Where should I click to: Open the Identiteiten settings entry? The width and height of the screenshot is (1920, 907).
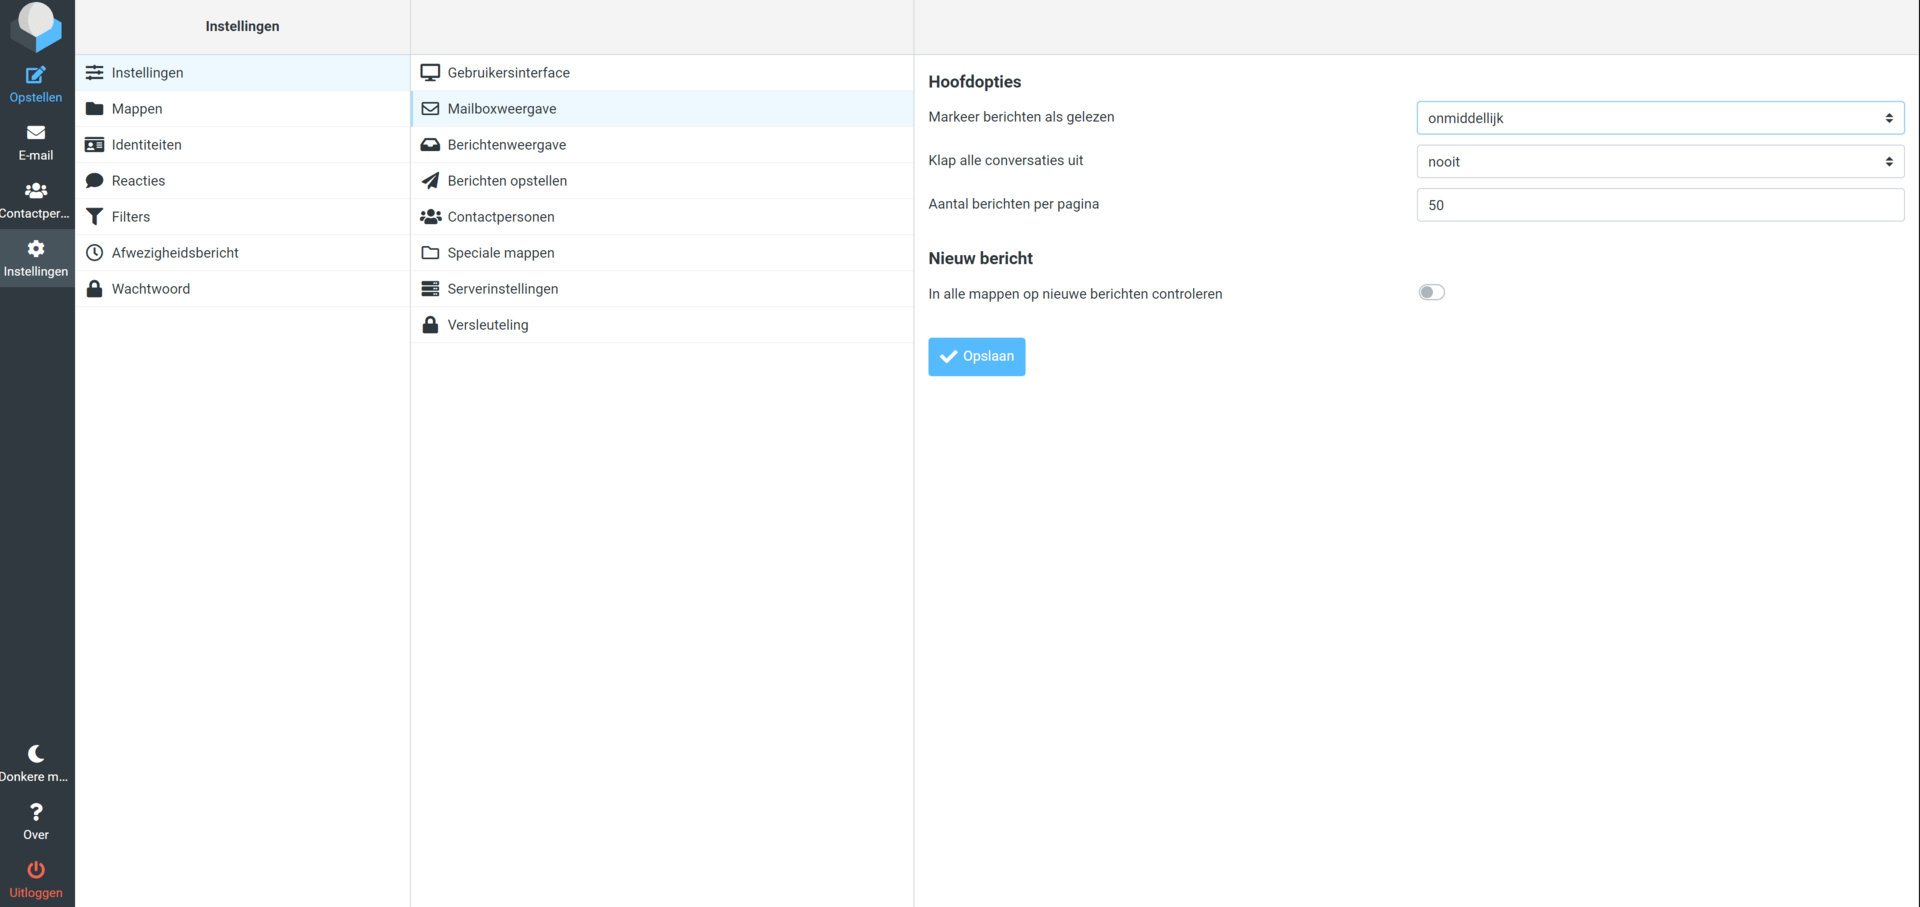point(242,145)
